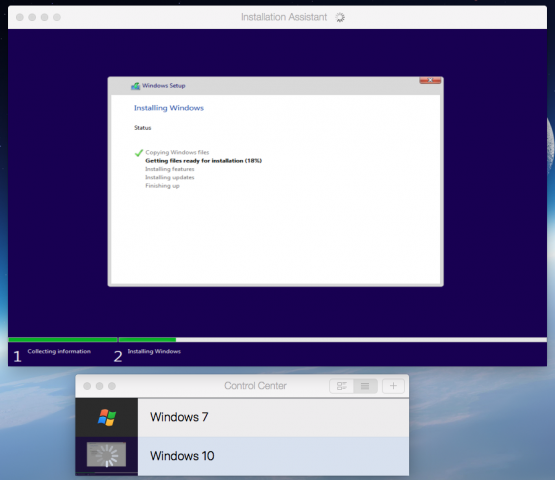The width and height of the screenshot is (555, 480).
Task: Click the Windows 7 logo thumbnail
Action: coord(107,417)
